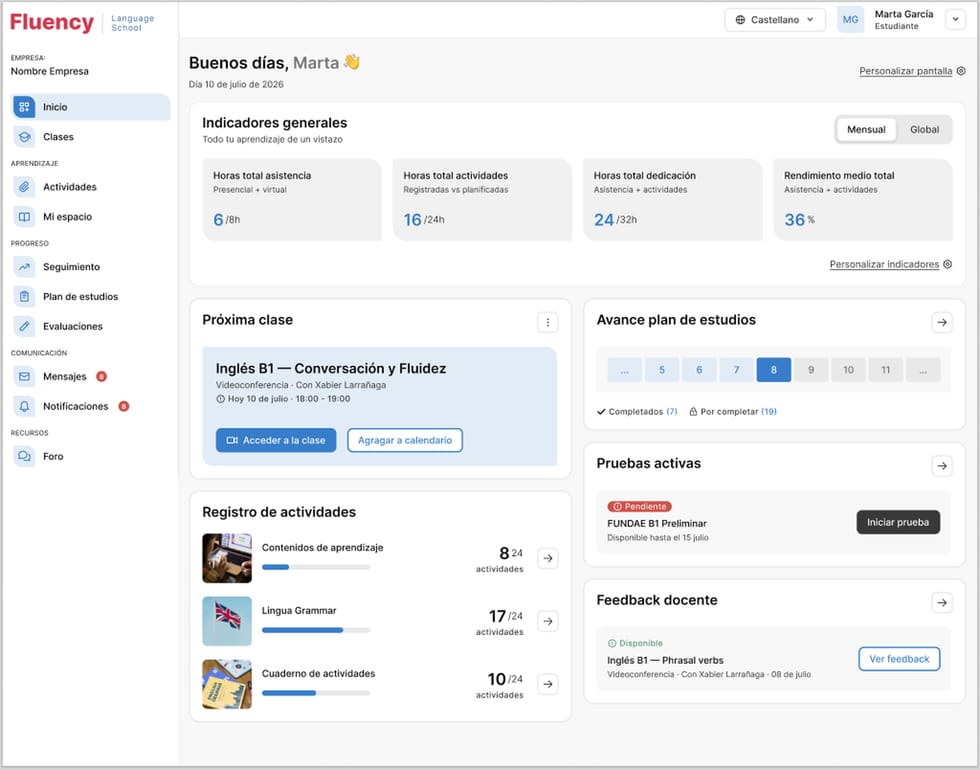Select study plan unit 7
The width and height of the screenshot is (980, 770).
tap(736, 370)
